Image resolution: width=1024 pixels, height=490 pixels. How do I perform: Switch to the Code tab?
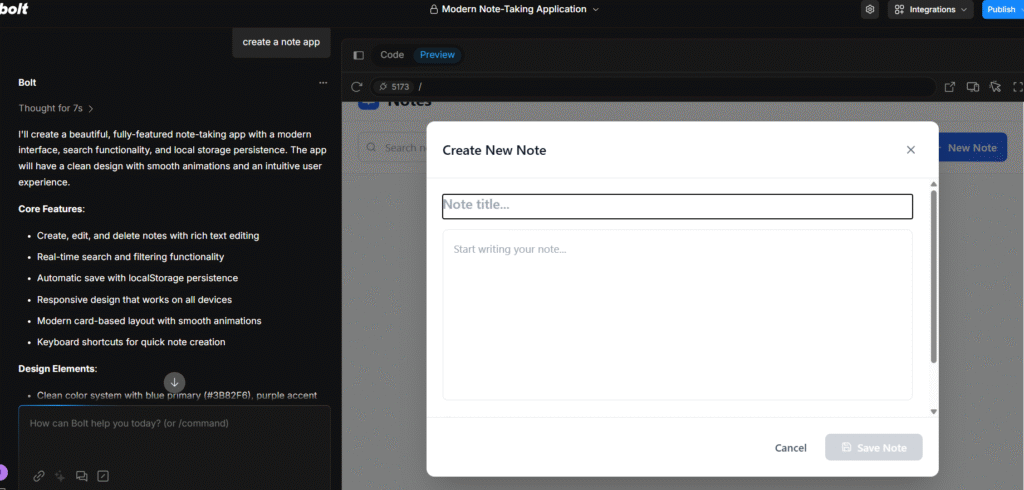click(x=392, y=55)
